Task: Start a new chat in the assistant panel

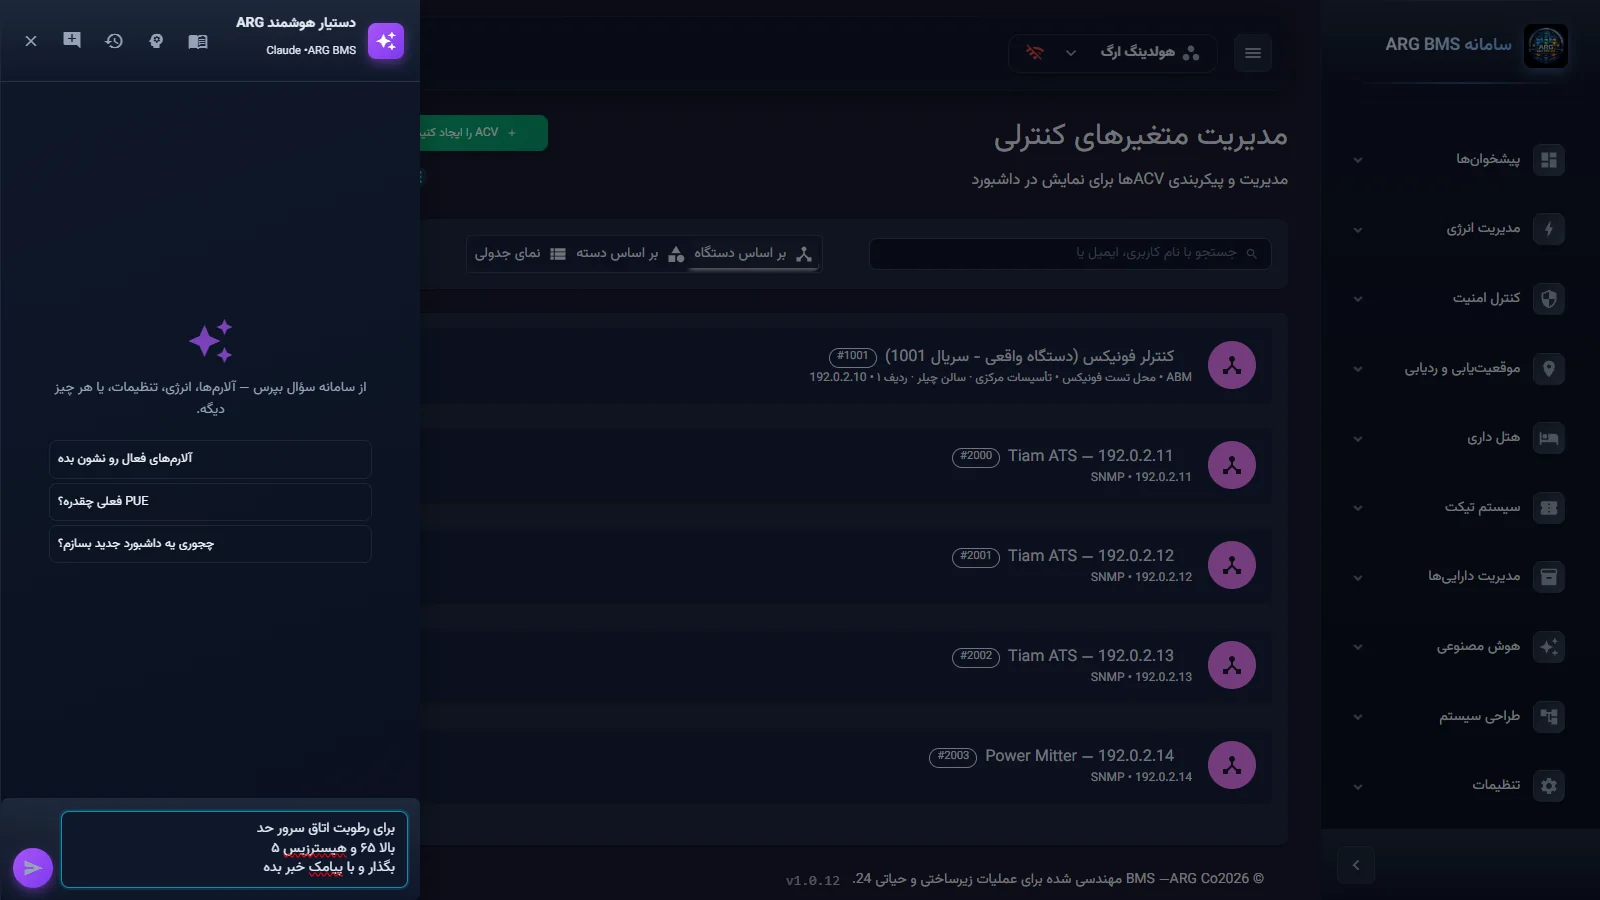Action: 72,40
